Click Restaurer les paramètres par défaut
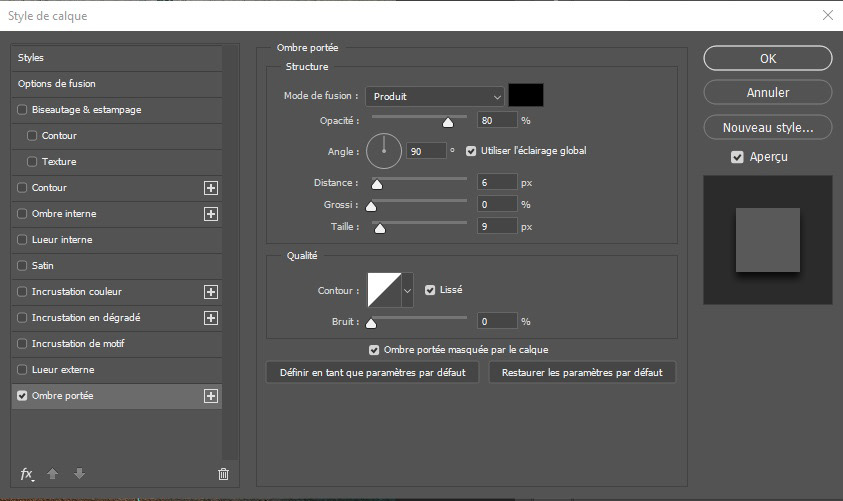Image resolution: width=843 pixels, height=501 pixels. coord(582,373)
